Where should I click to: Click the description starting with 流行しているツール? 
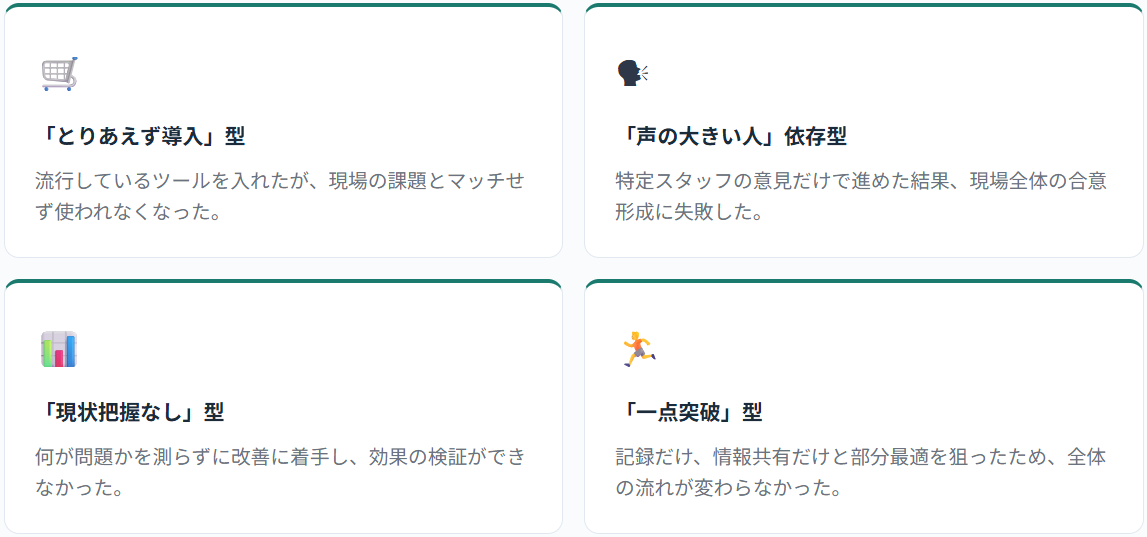[x=279, y=196]
